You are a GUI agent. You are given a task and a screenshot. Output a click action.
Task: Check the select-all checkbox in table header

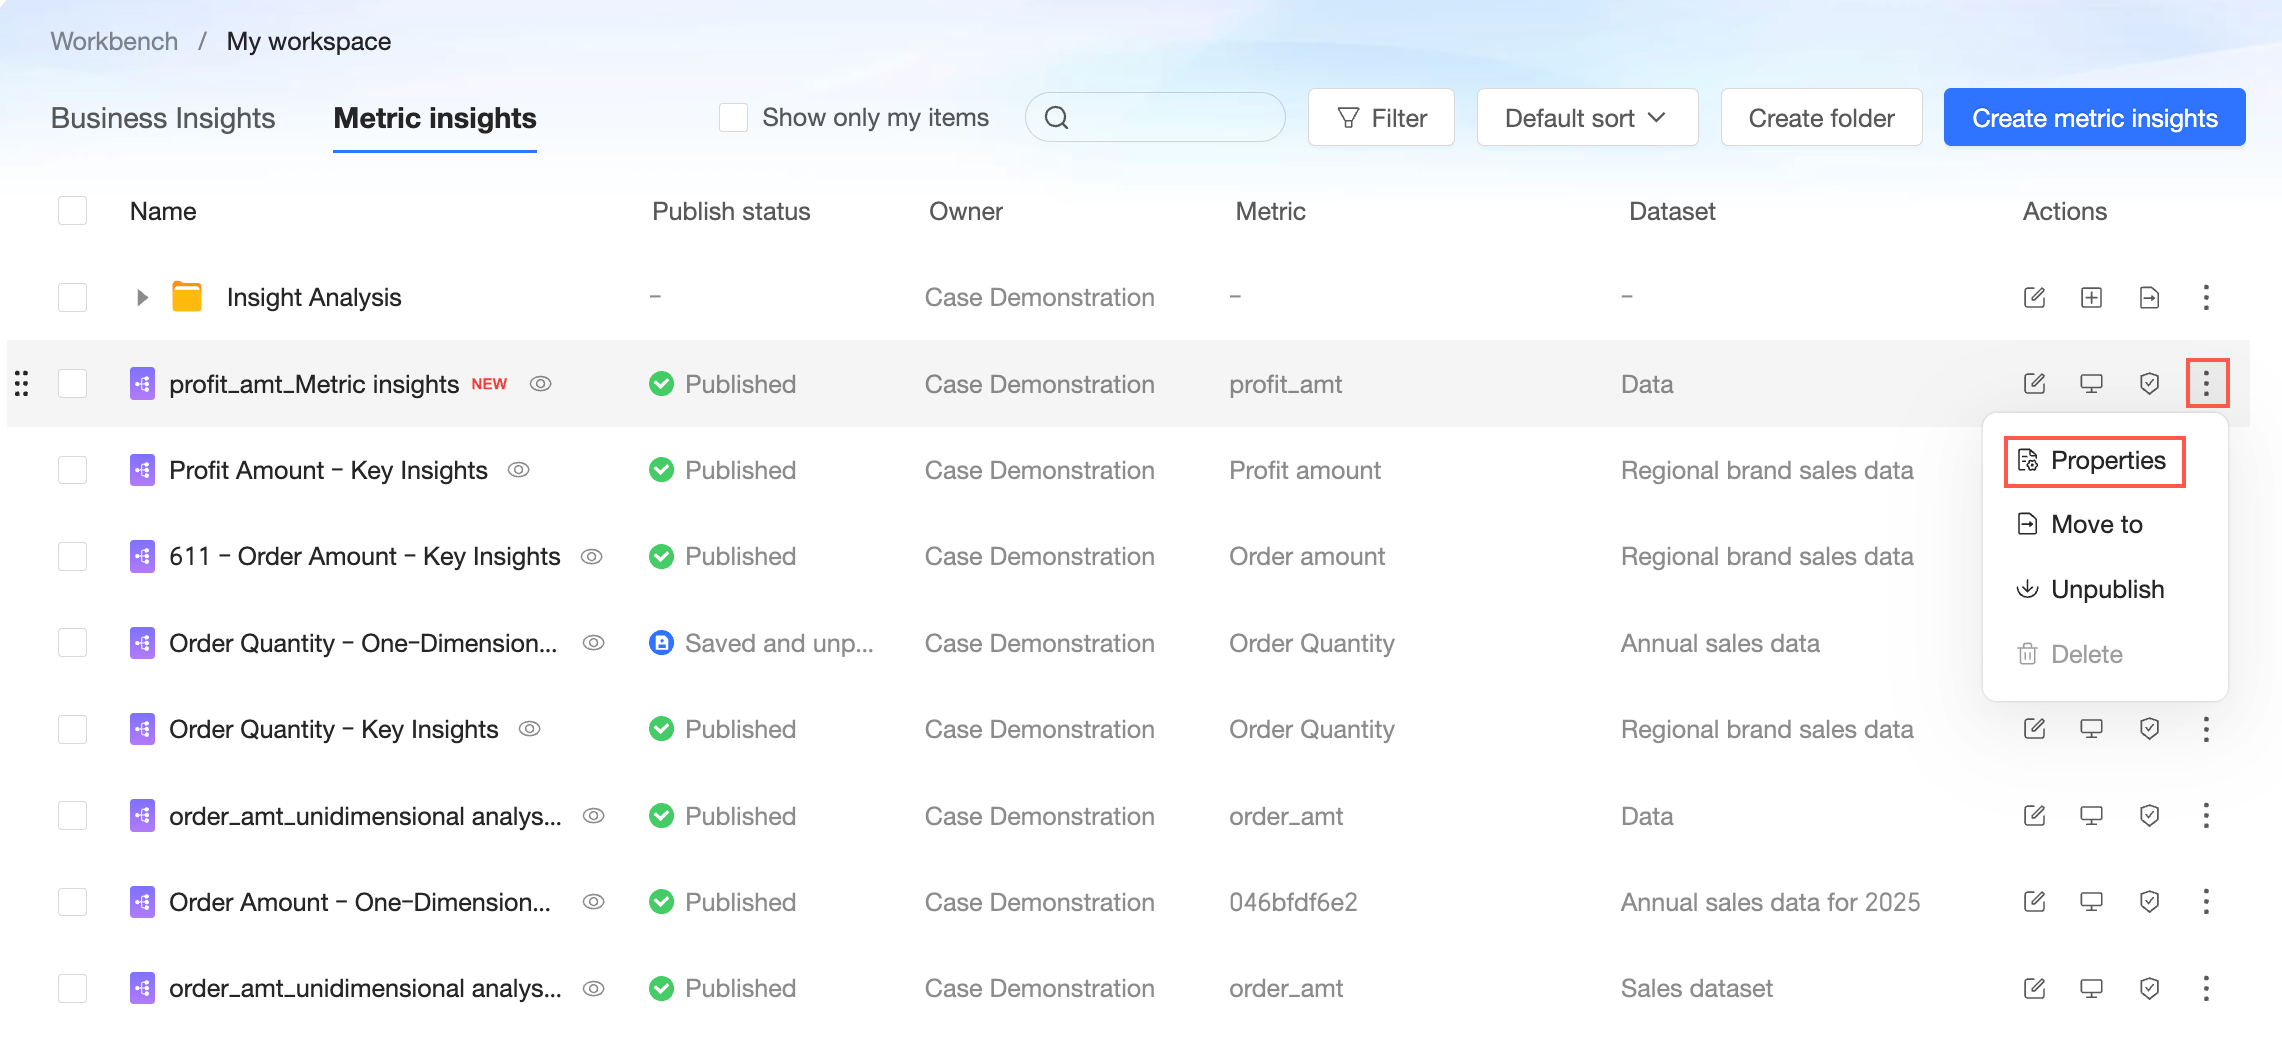click(x=73, y=211)
